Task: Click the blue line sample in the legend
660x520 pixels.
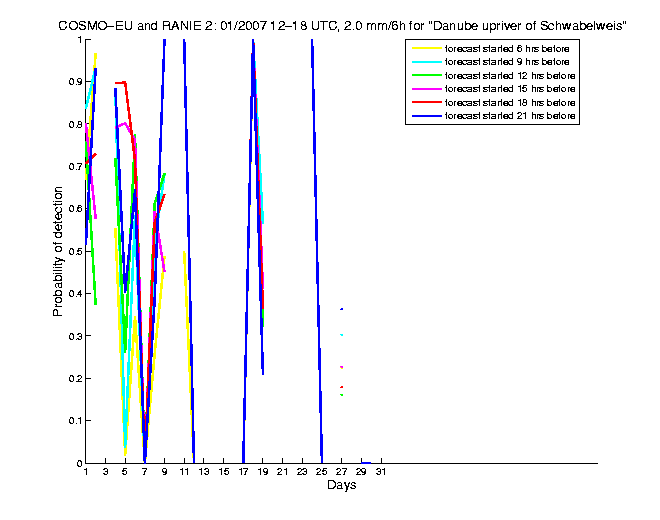Action: point(426,116)
